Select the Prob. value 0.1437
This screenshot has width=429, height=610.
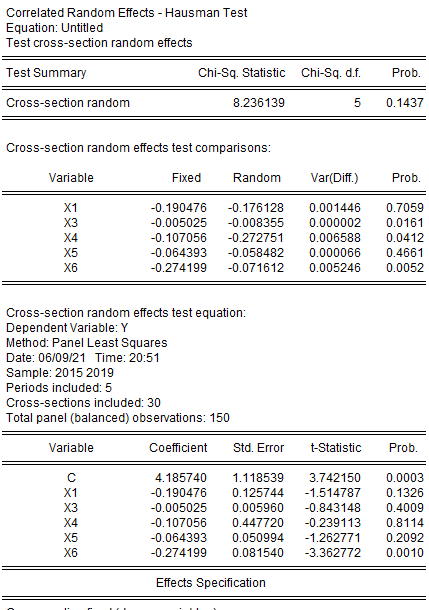point(404,103)
